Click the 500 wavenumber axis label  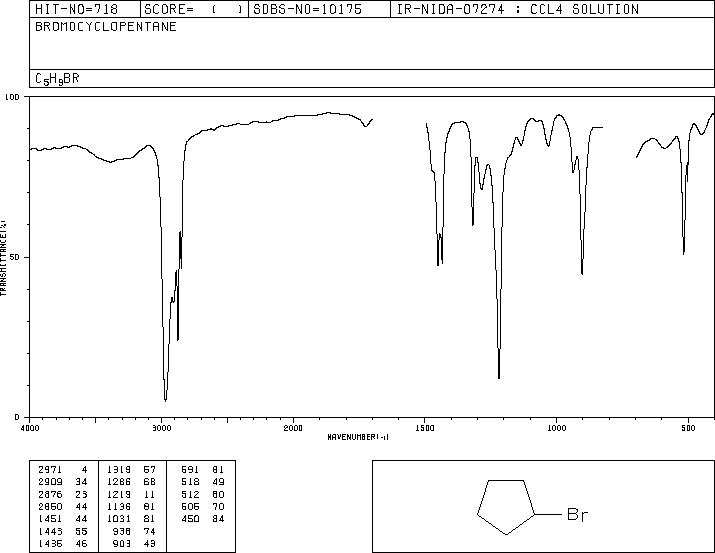click(688, 428)
